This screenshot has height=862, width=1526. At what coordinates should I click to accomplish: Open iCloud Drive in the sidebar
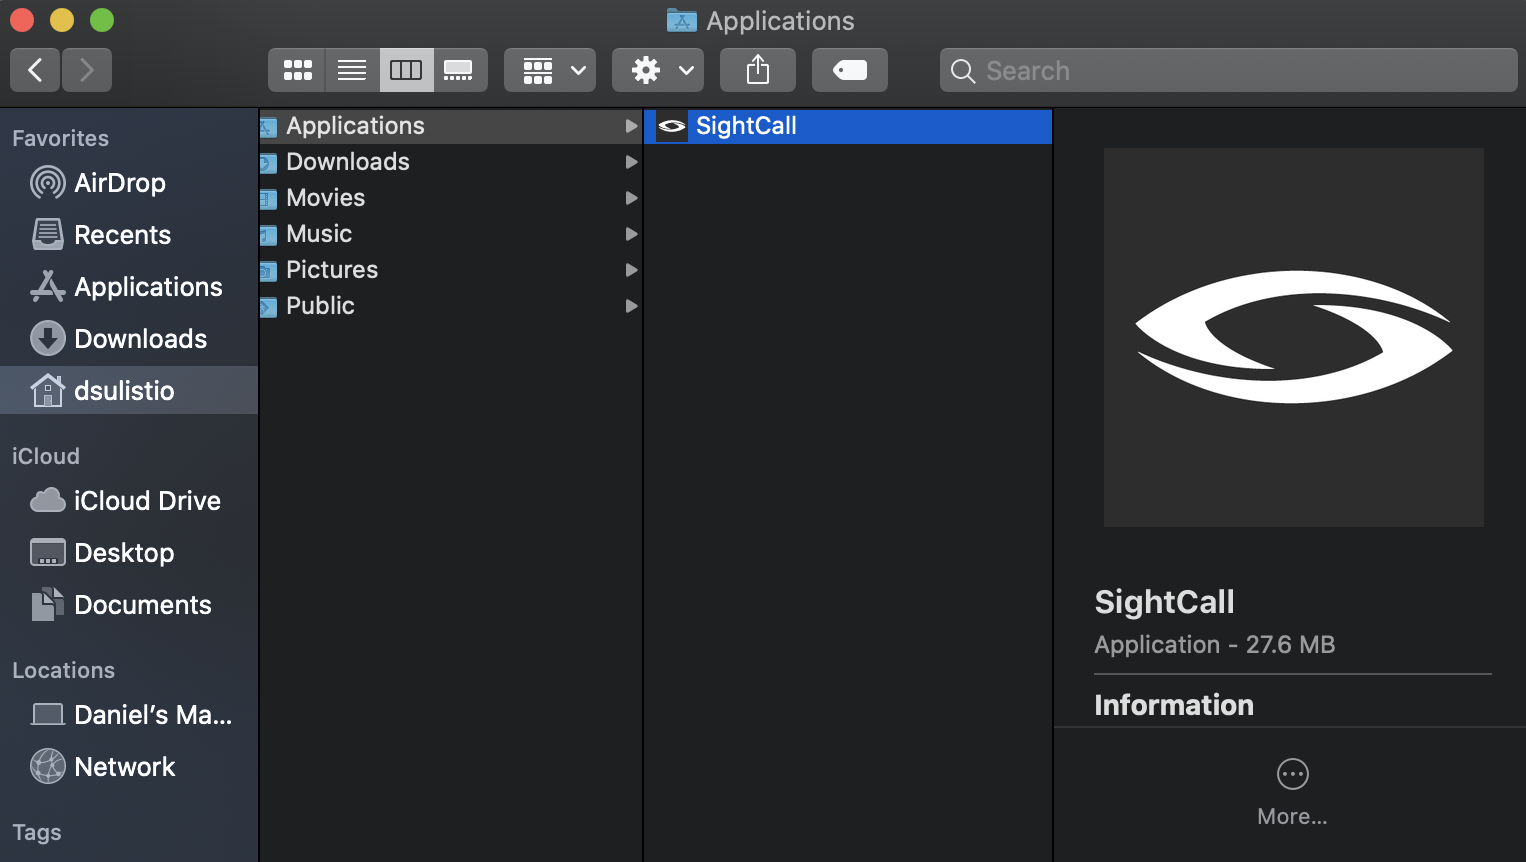point(129,501)
